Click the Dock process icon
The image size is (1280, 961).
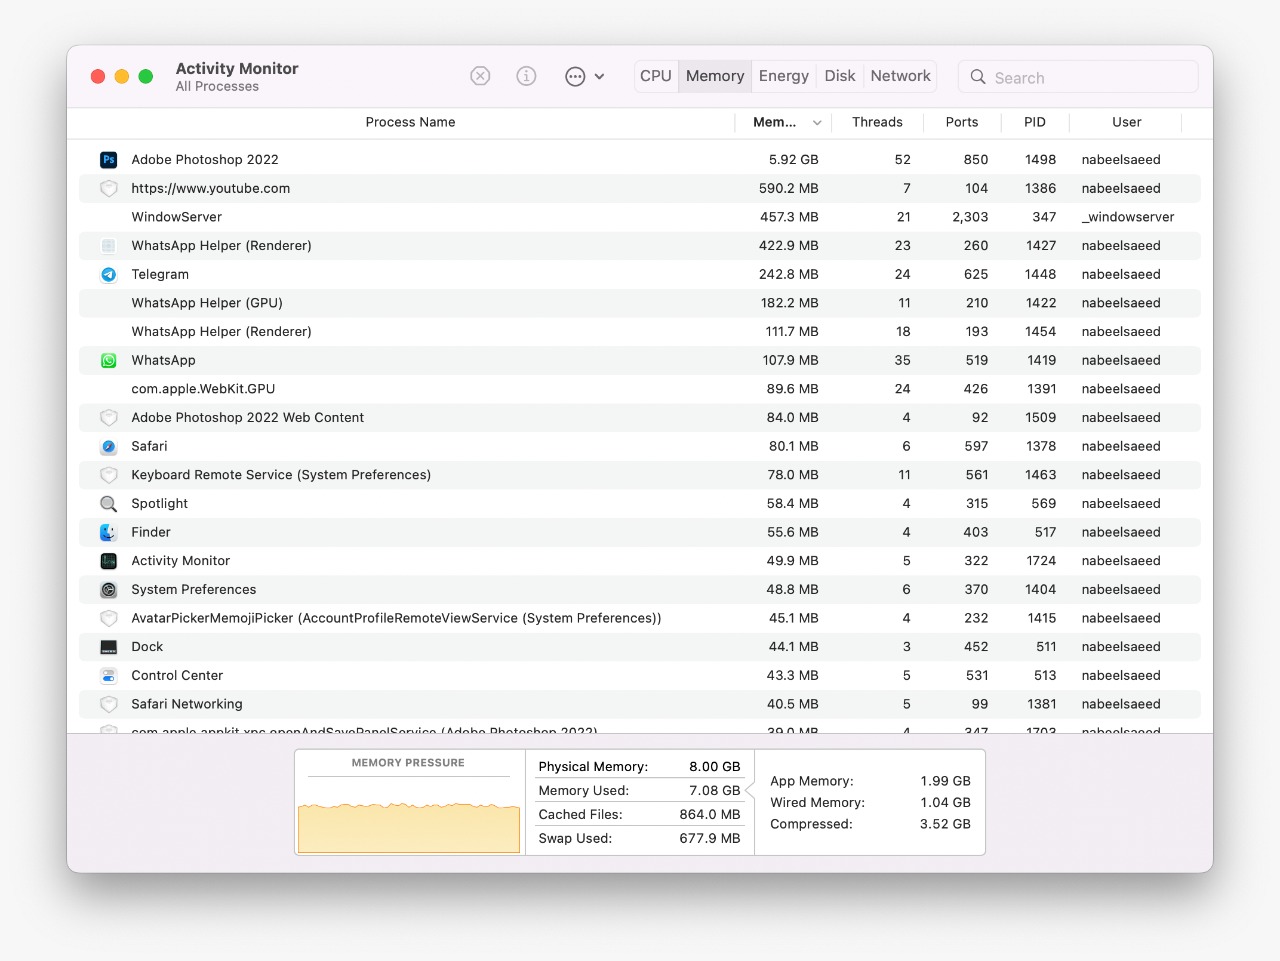click(x=109, y=647)
